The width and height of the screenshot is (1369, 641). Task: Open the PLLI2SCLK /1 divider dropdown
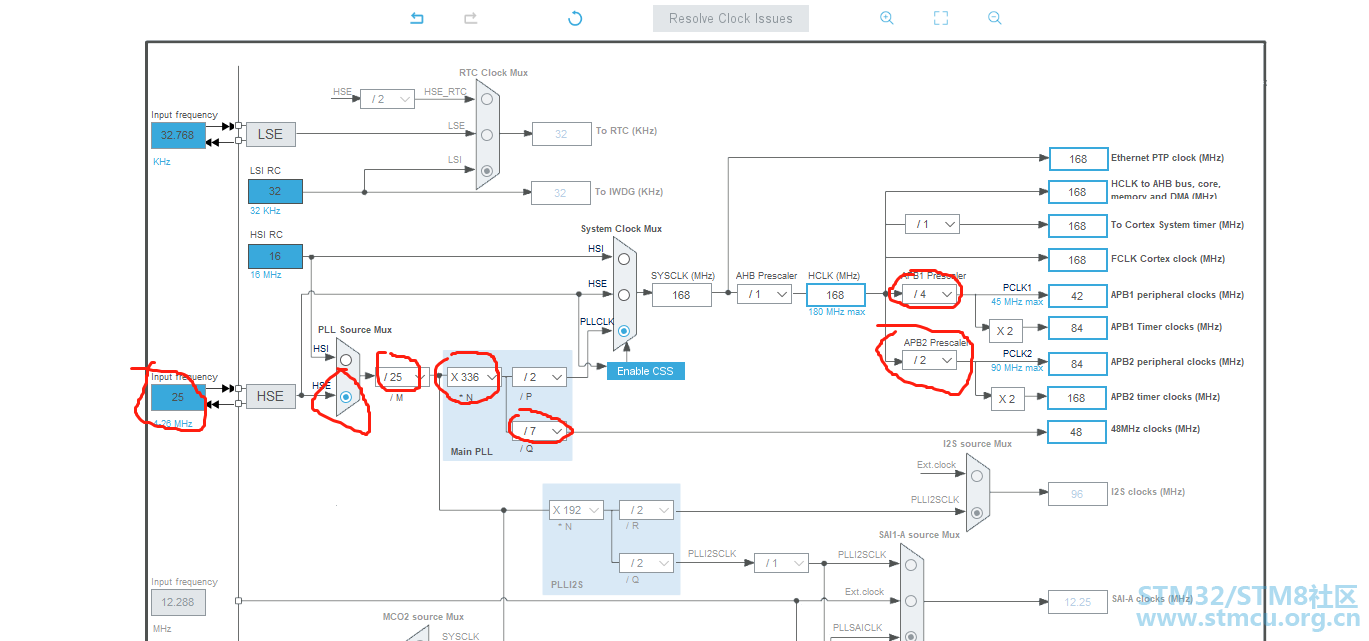point(781,563)
